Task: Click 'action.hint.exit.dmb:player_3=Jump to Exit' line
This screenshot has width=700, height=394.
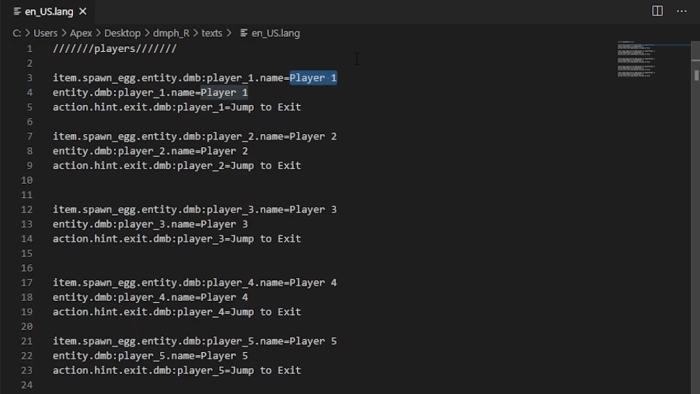Action: click(177, 239)
